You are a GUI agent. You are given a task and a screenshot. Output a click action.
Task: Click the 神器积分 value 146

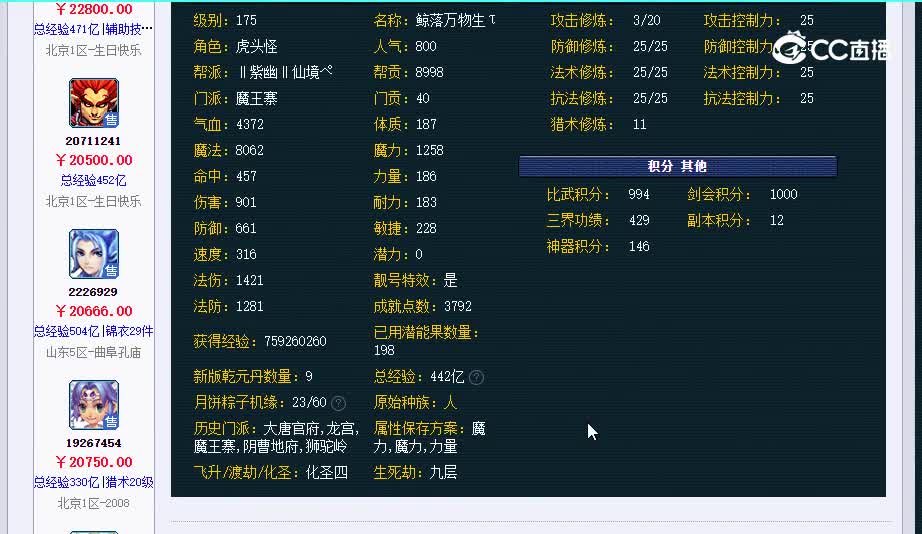(639, 246)
